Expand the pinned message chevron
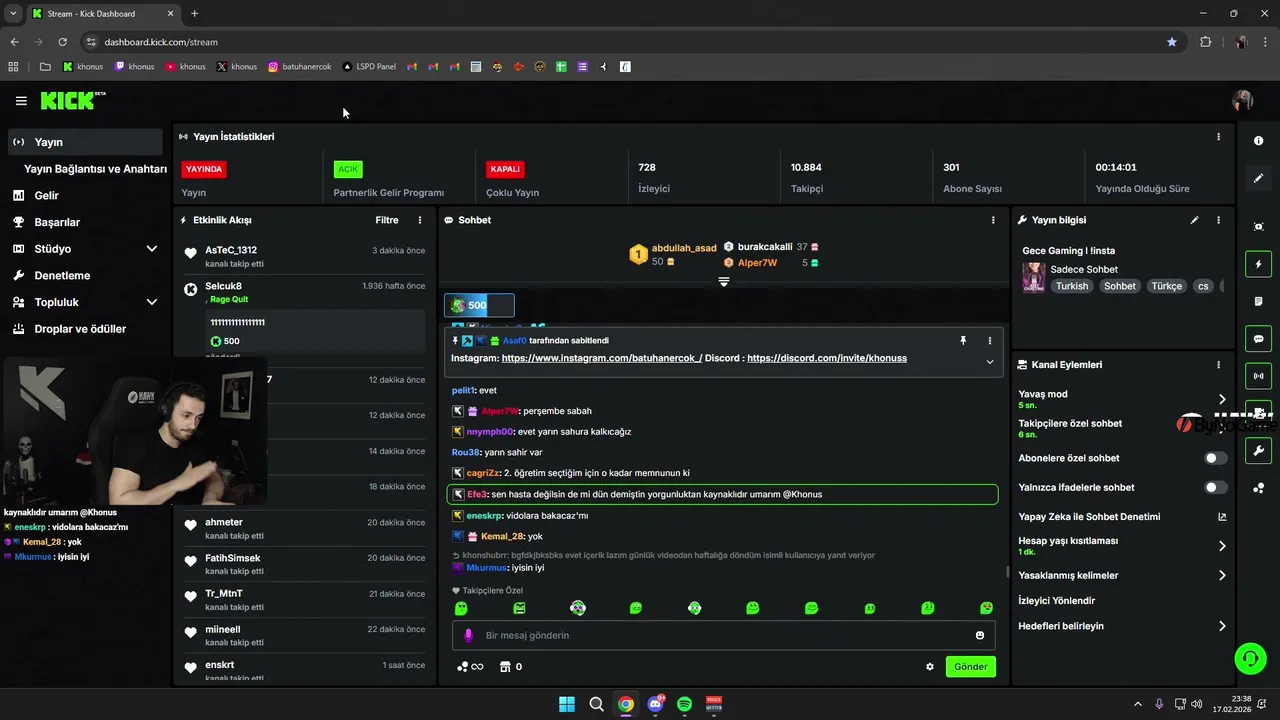This screenshot has width=1280, height=720. click(990, 361)
